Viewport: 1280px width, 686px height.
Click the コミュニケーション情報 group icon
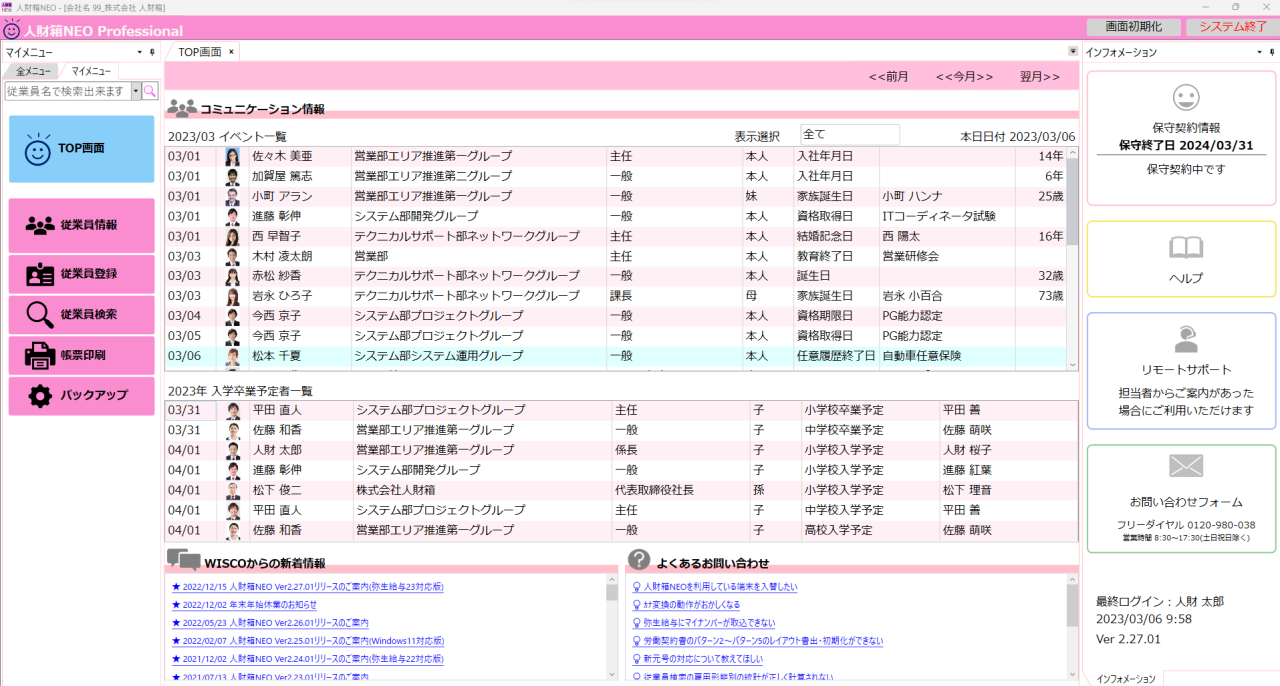coord(182,108)
